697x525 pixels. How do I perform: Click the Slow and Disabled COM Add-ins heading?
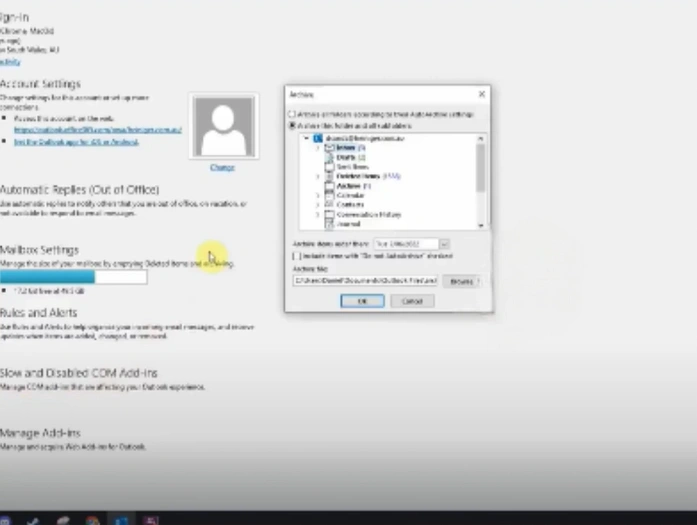(x=78, y=373)
